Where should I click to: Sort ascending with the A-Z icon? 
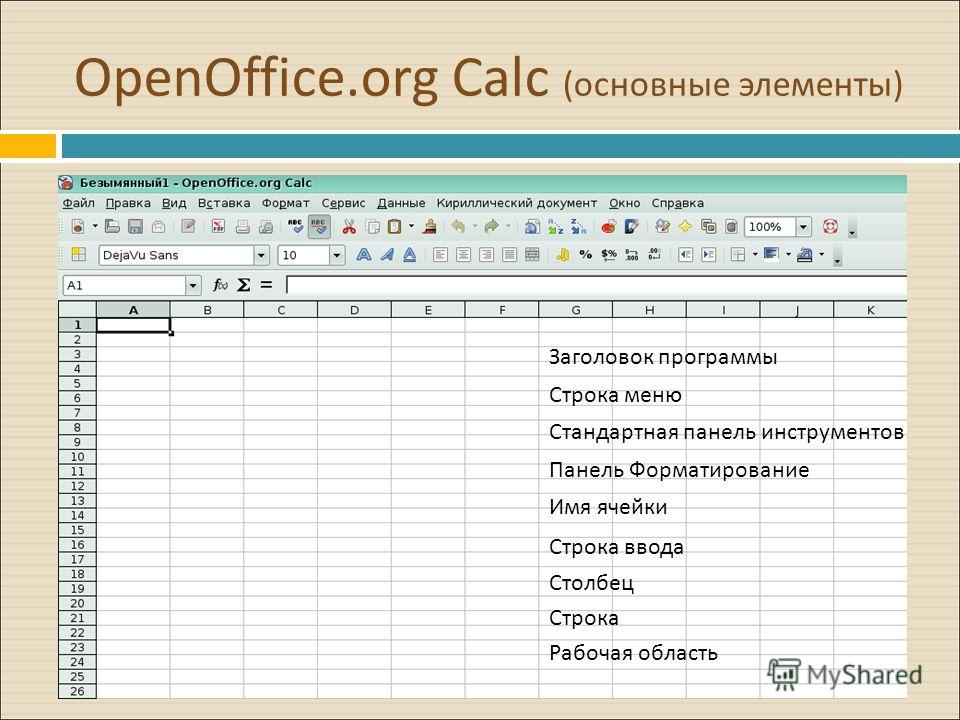[555, 227]
